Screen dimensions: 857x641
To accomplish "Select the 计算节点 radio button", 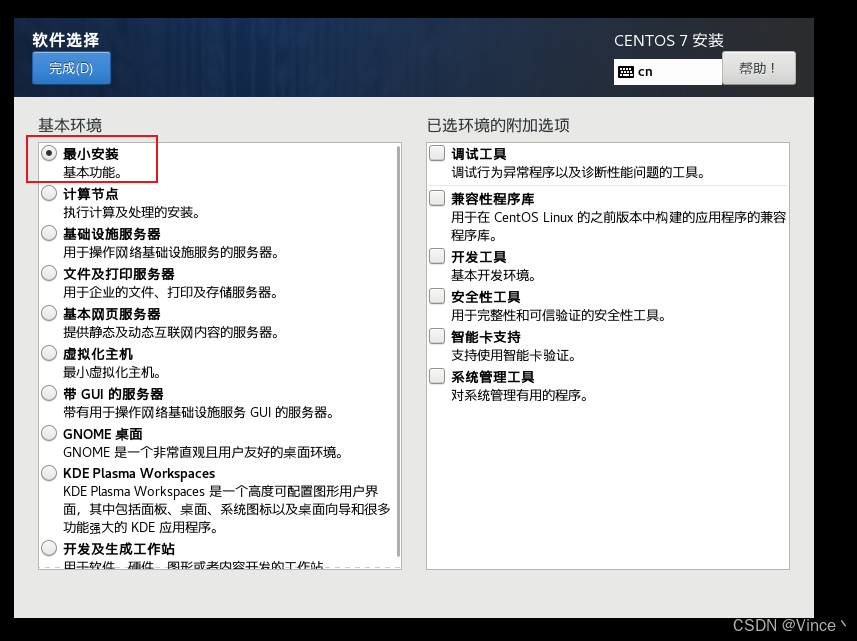I will [x=49, y=193].
